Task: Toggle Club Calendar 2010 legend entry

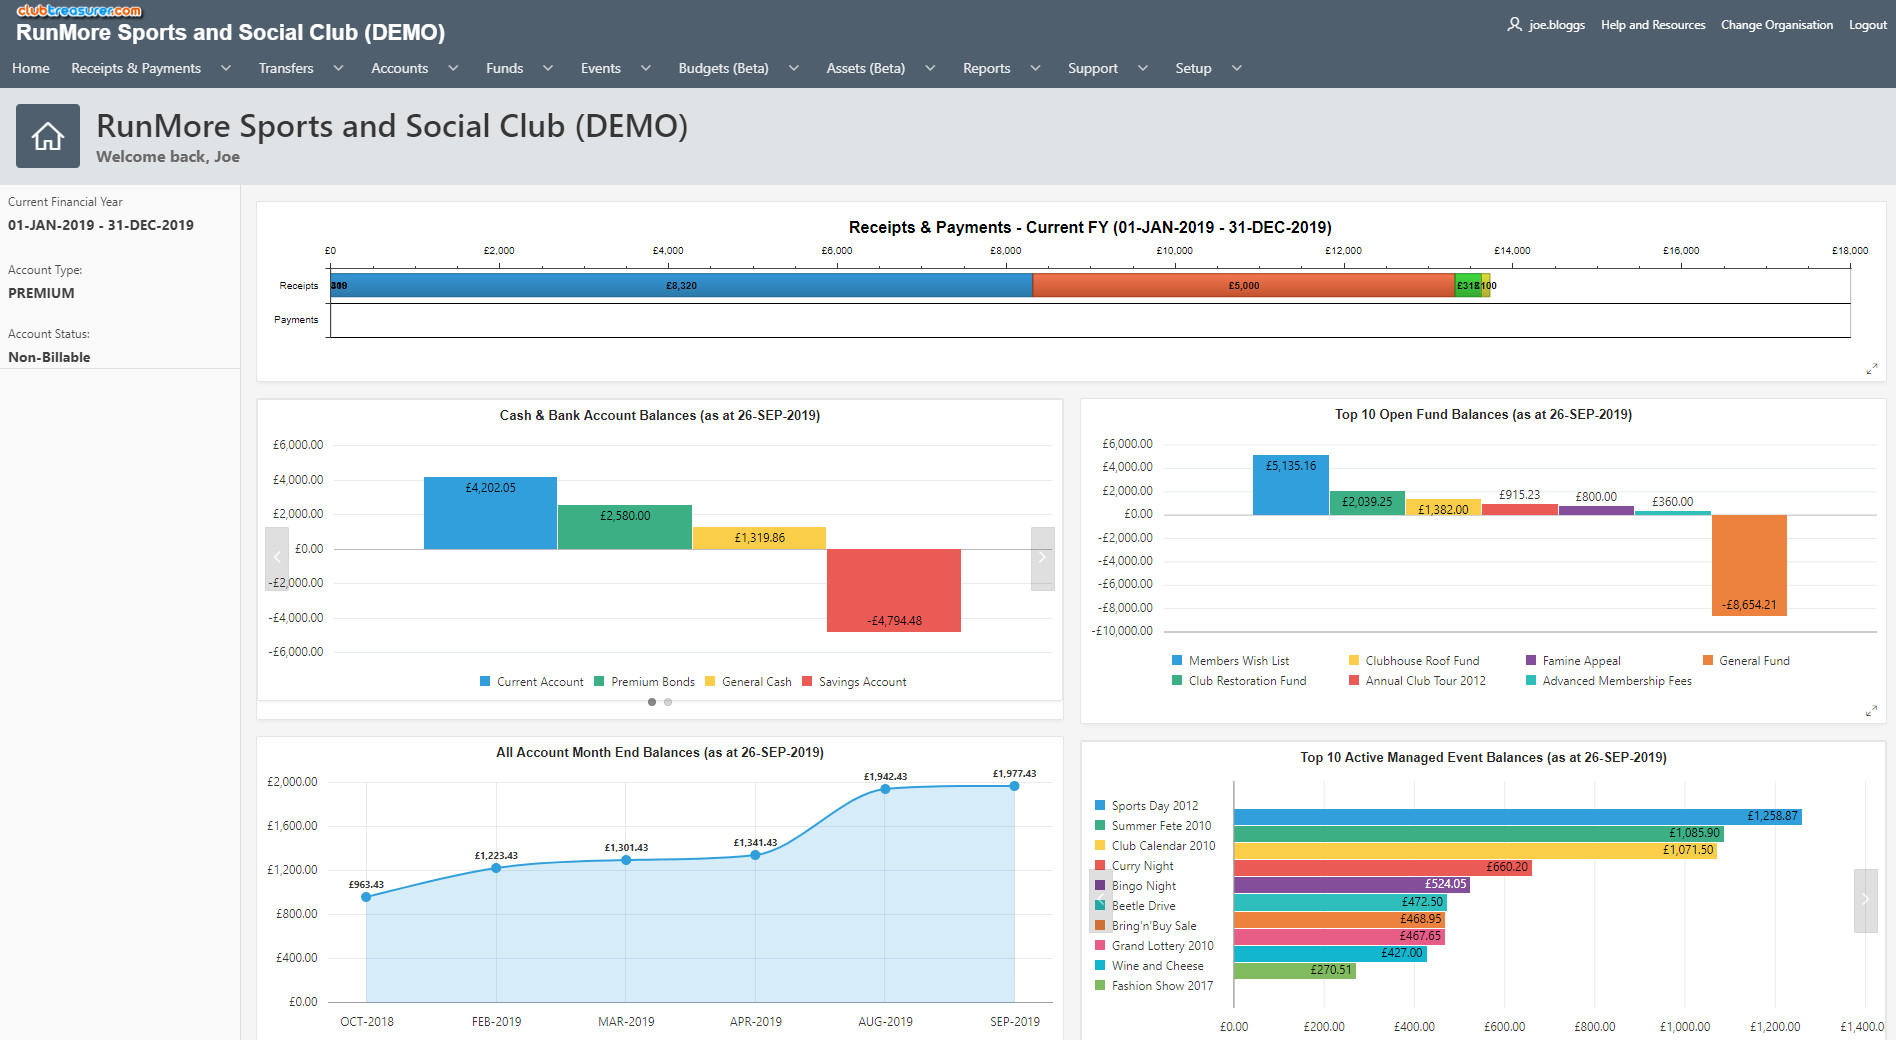Action: (1155, 846)
